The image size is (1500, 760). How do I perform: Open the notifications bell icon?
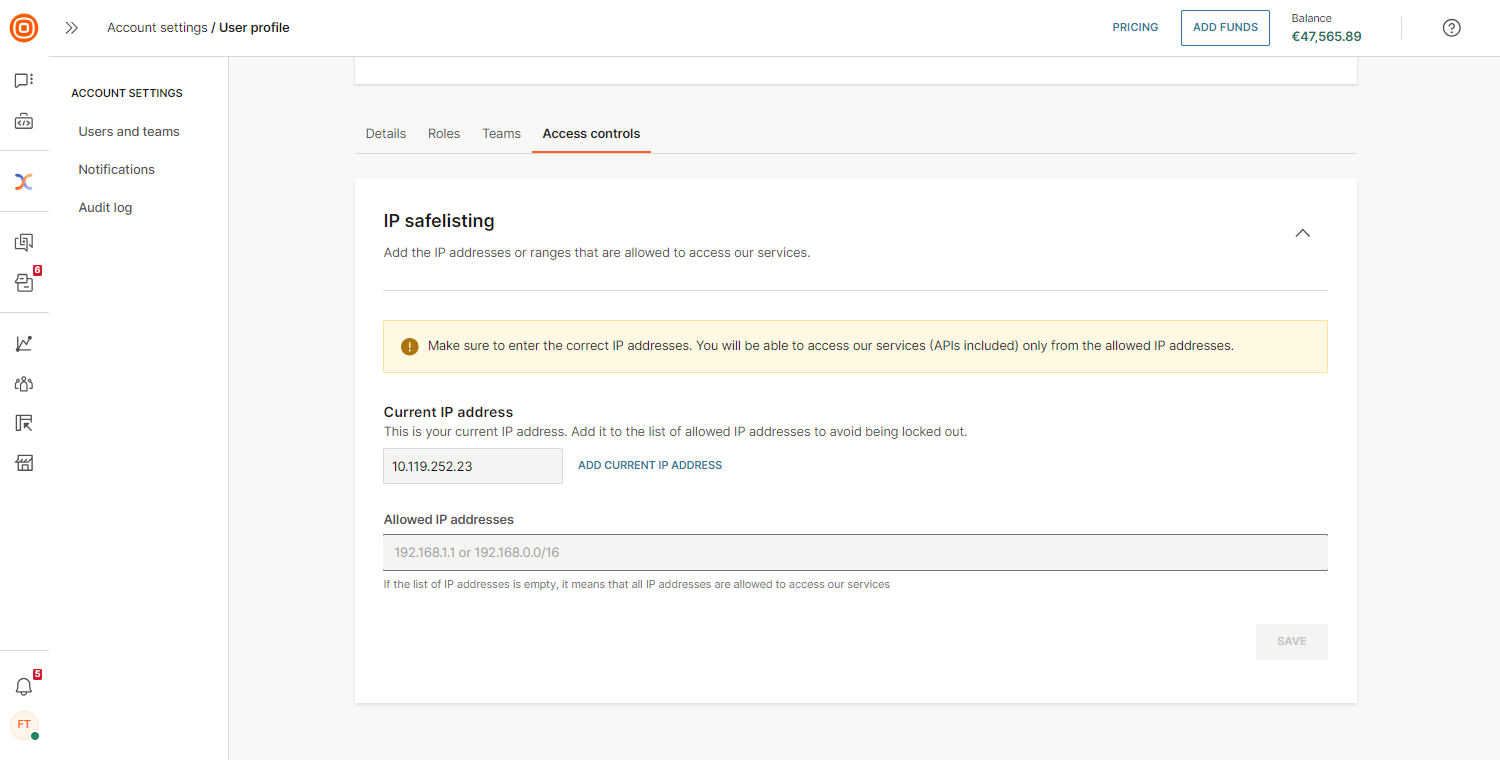[24, 686]
